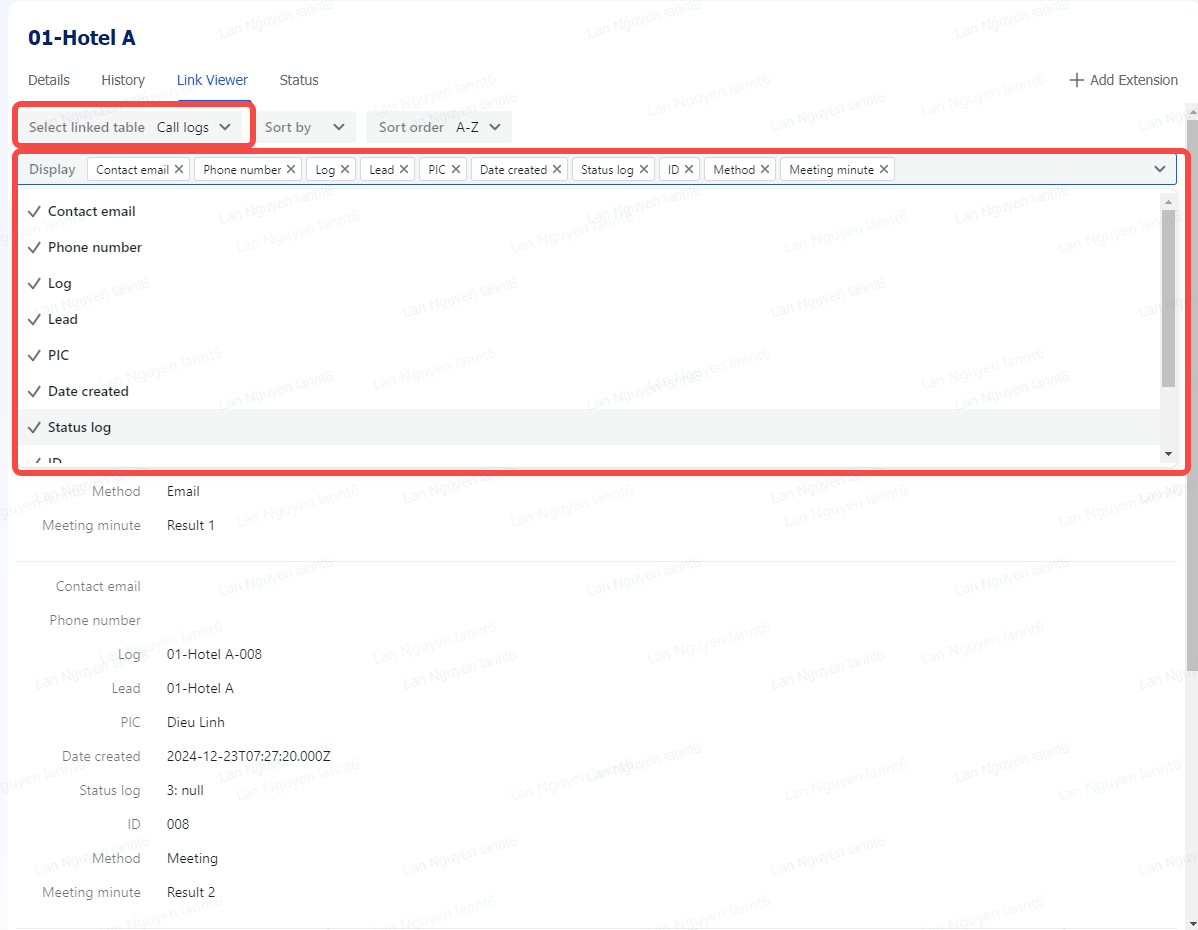Open the History tab
The image size is (1198, 930).
(123, 80)
